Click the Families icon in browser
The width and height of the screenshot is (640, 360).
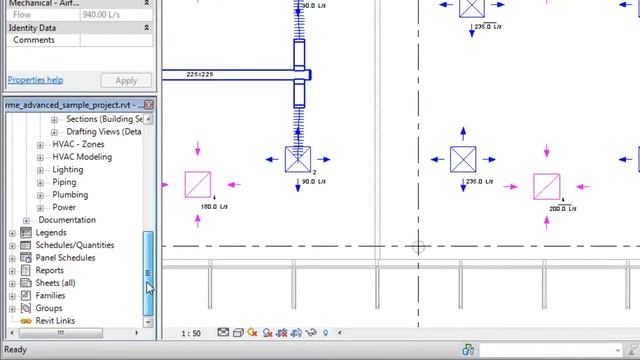click(x=26, y=296)
